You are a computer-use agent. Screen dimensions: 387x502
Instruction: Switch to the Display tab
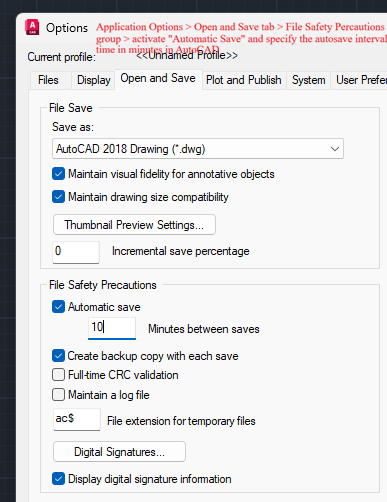pyautogui.click(x=94, y=80)
